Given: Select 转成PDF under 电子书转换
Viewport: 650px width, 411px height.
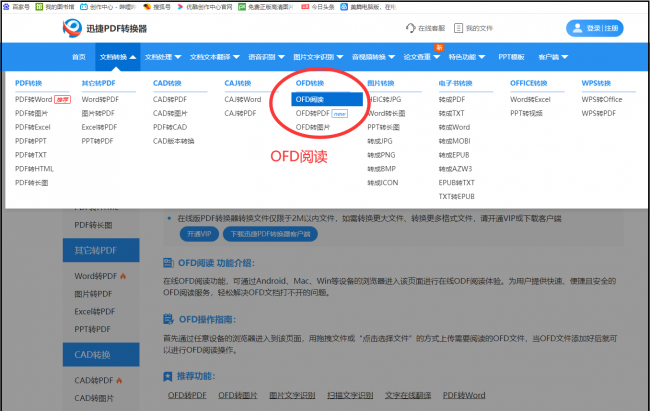Looking at the screenshot, I should coord(452,100).
